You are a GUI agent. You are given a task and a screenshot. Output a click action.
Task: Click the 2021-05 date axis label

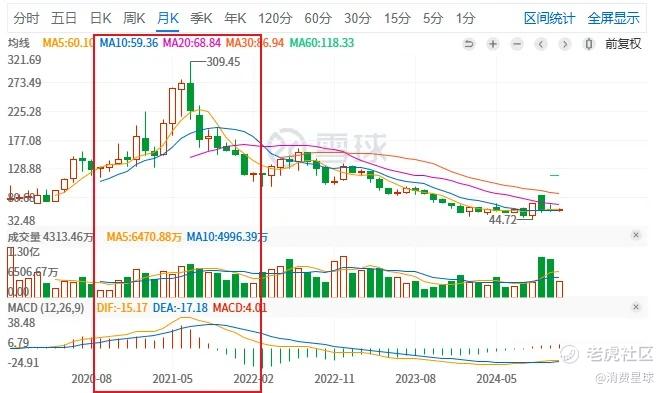[172, 379]
